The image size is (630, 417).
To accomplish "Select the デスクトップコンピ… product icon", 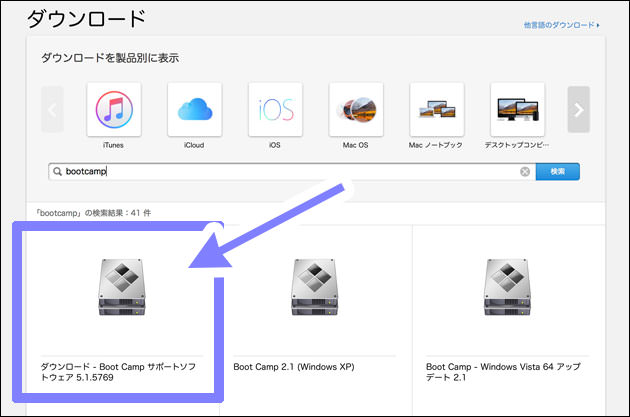I will 518,109.
